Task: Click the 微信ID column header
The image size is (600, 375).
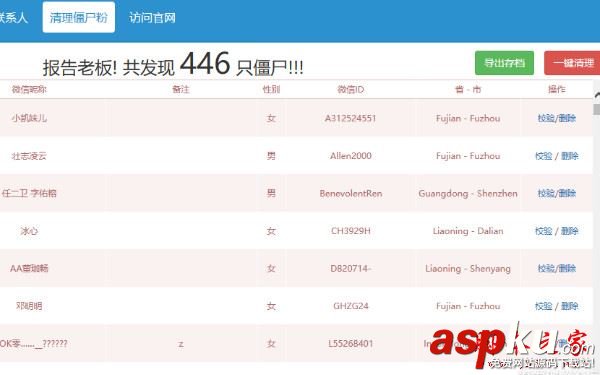Action: [351, 89]
